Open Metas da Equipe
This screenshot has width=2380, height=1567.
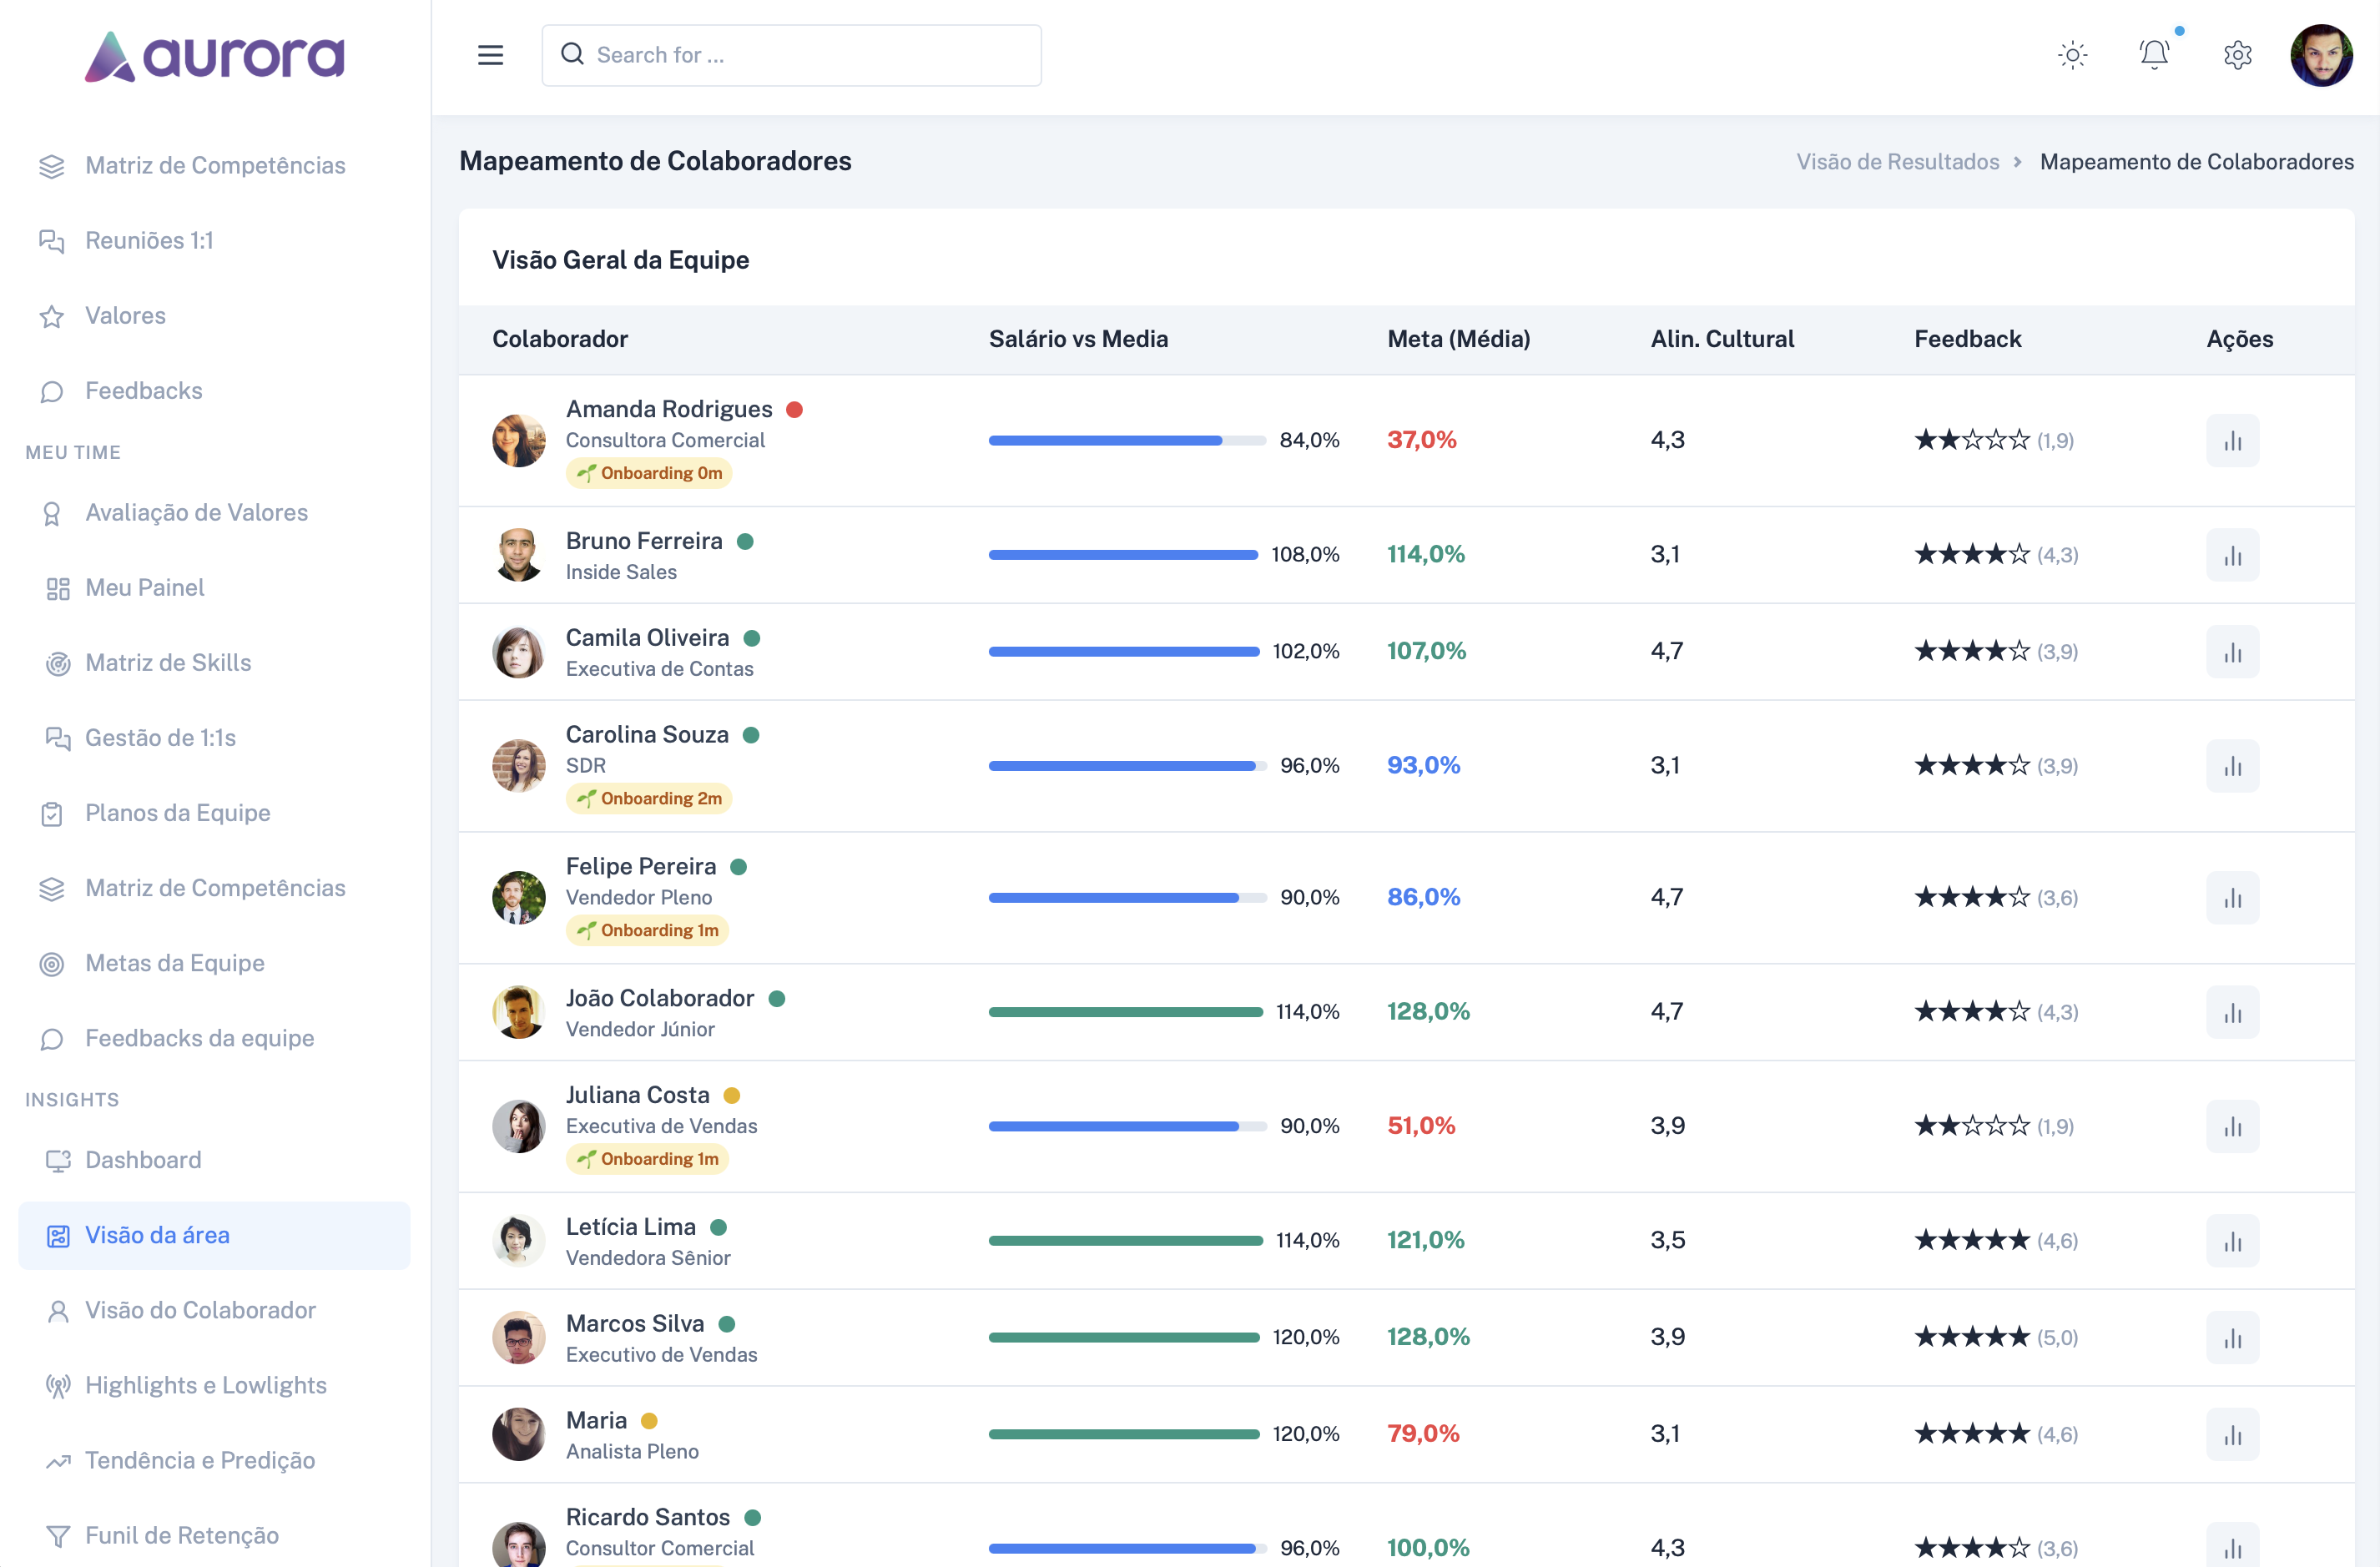tap(214, 963)
